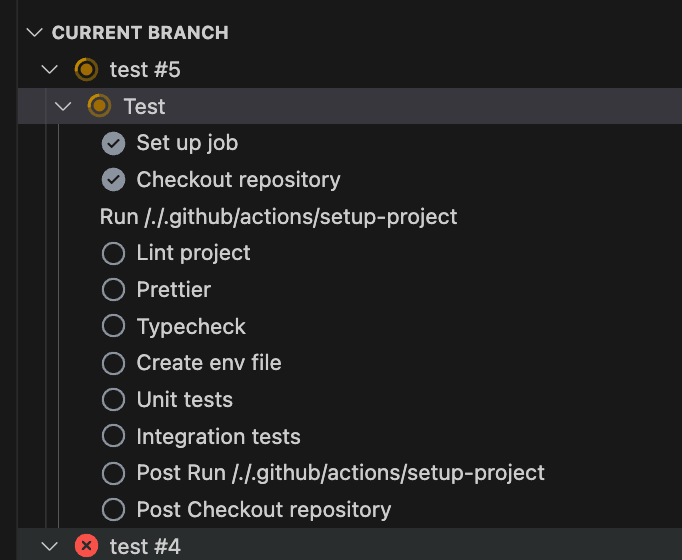Click the pending circle icon for Lint project
The height and width of the screenshot is (560, 682).
[113, 253]
